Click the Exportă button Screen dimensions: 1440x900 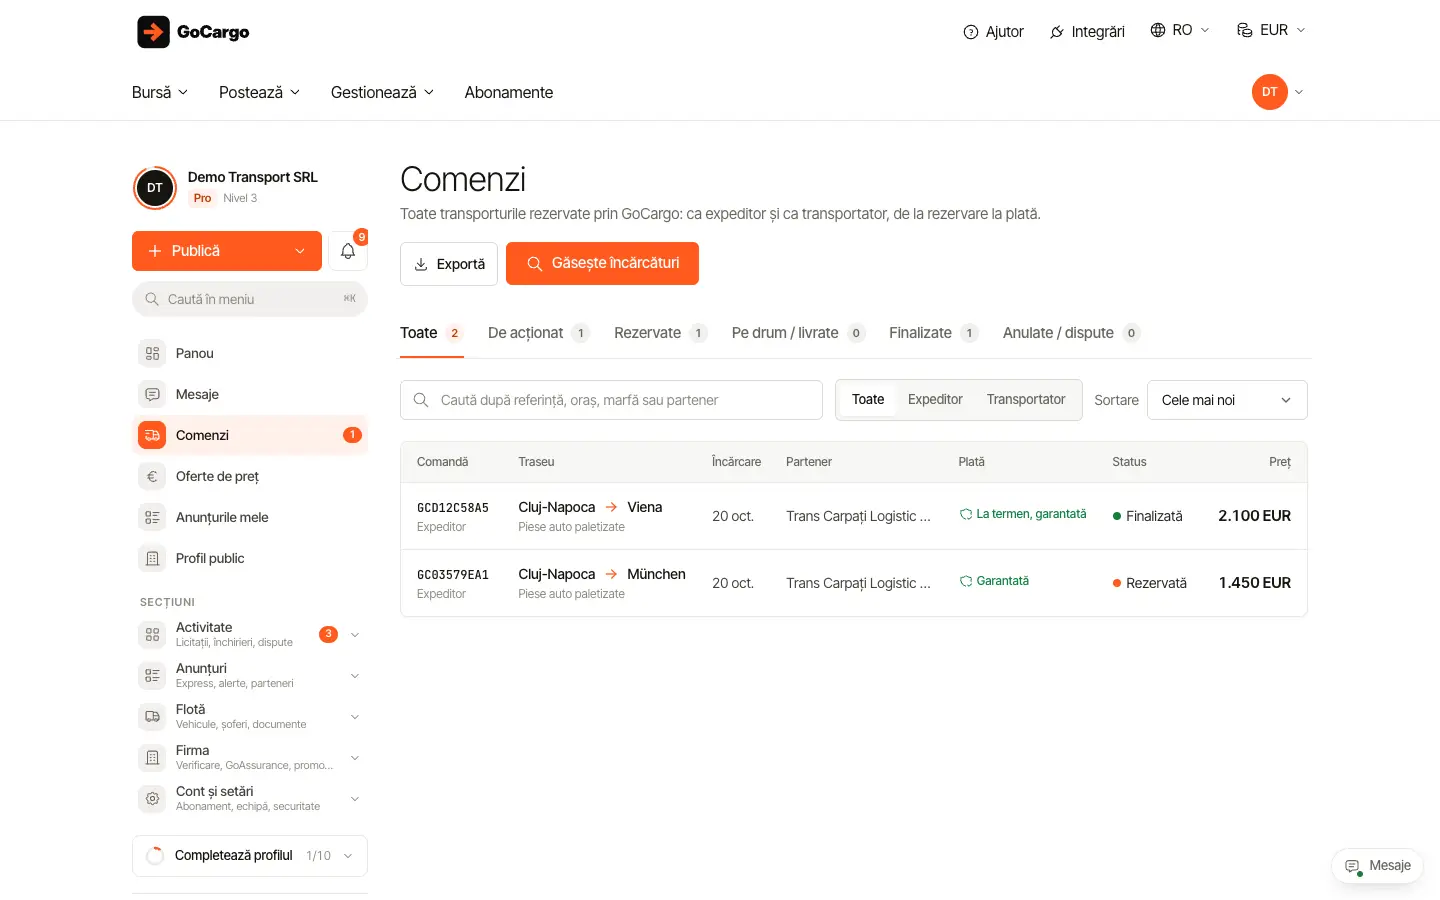click(449, 264)
